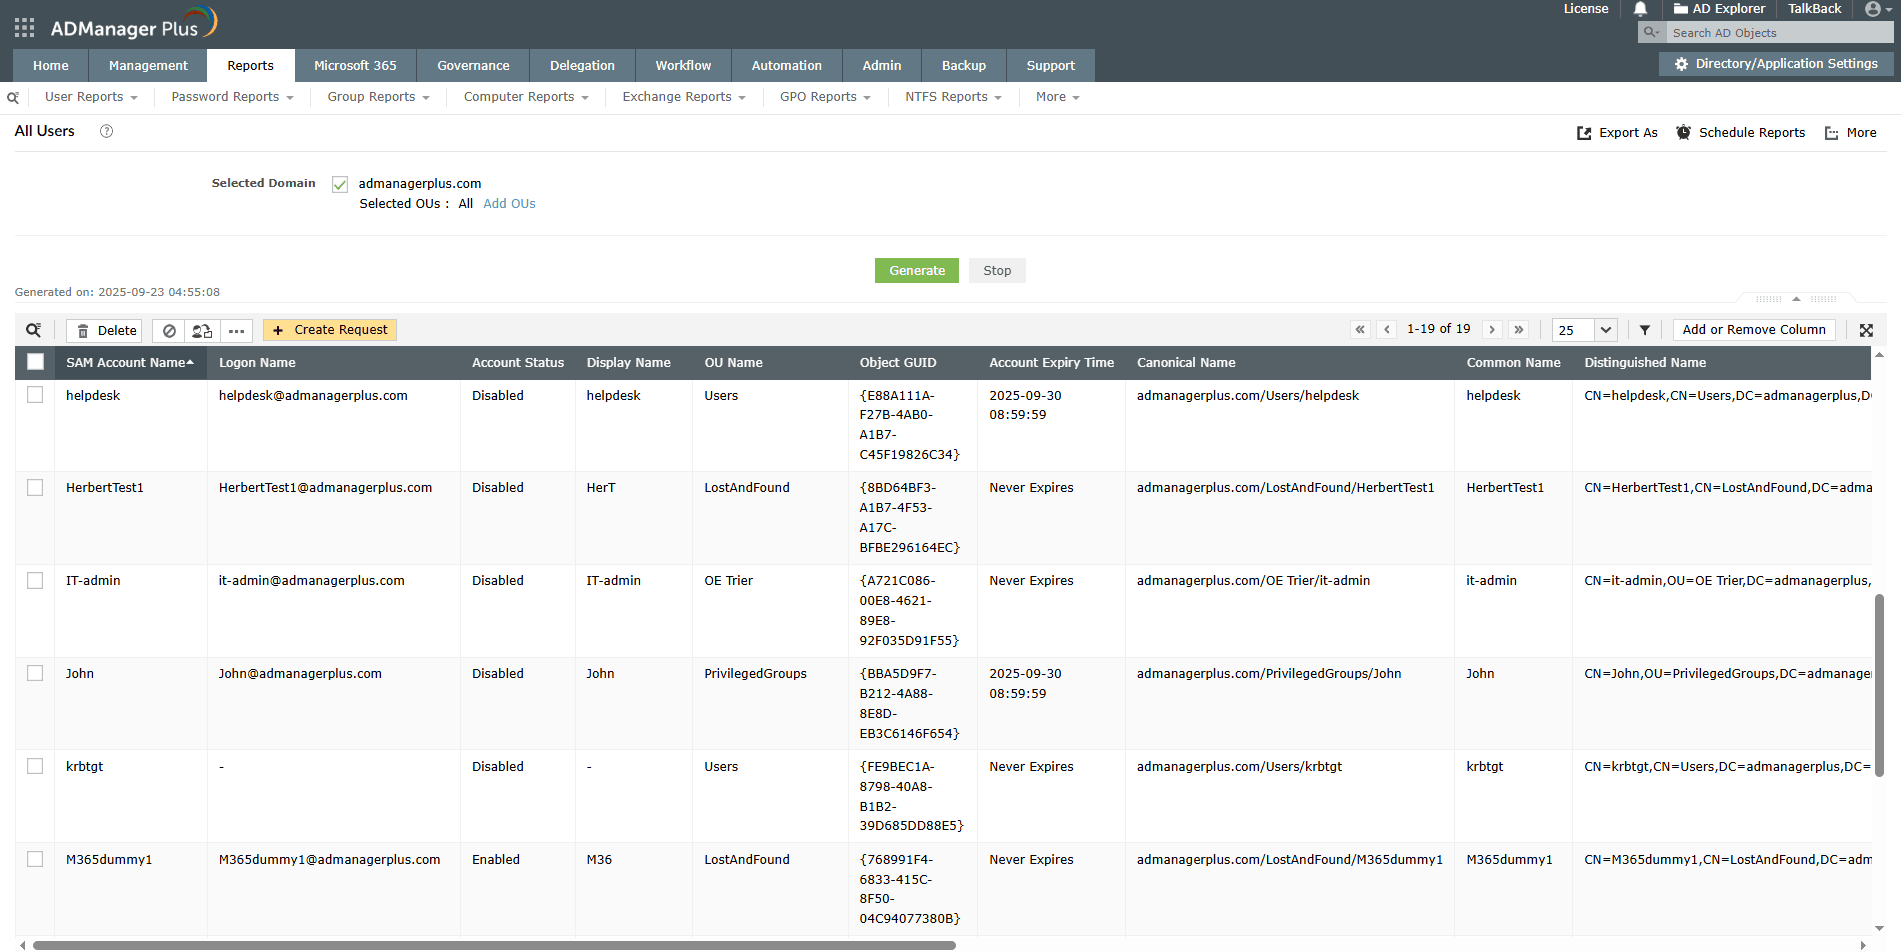This screenshot has height=952, width=1901.
Task: Open the apps grid launcher icon
Action: [24, 27]
